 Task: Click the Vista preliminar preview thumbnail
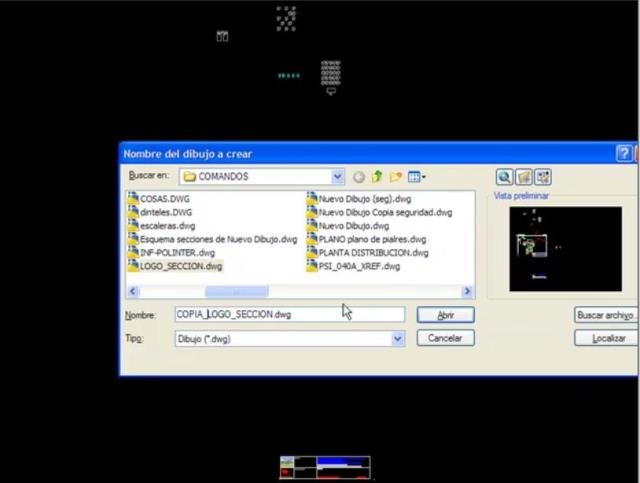click(565, 249)
